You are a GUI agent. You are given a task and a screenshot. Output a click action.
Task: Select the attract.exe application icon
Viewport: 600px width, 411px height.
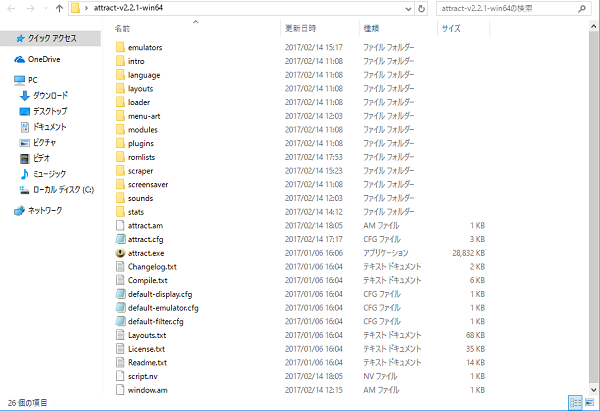[120, 253]
